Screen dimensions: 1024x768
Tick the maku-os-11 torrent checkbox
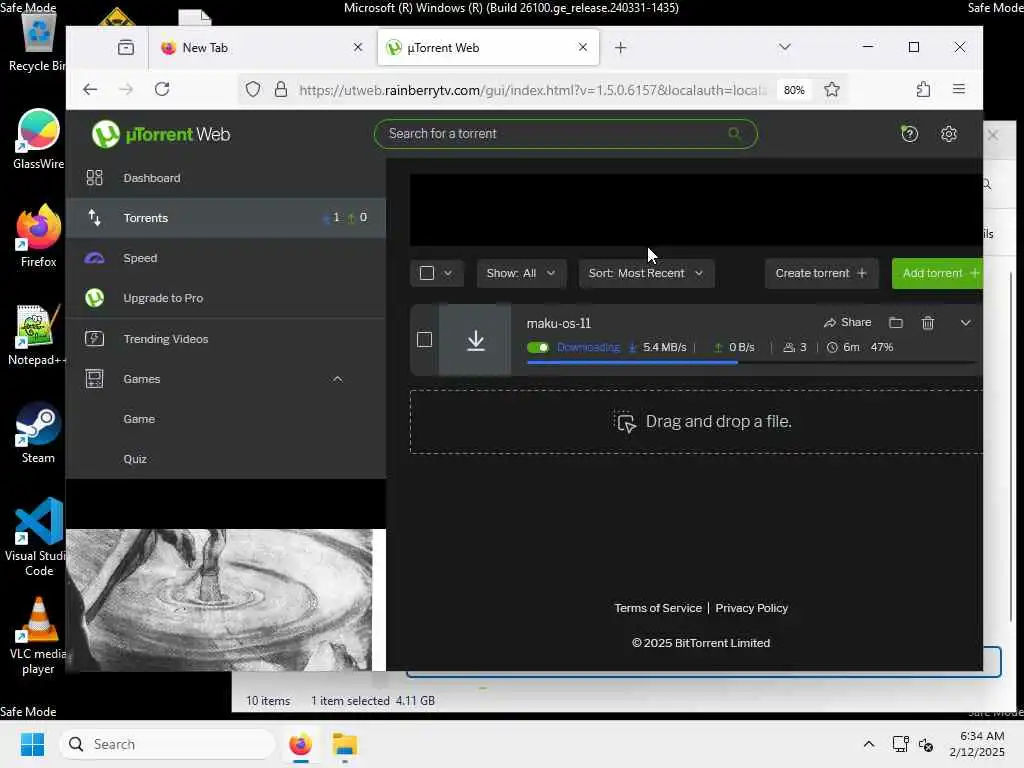(424, 340)
